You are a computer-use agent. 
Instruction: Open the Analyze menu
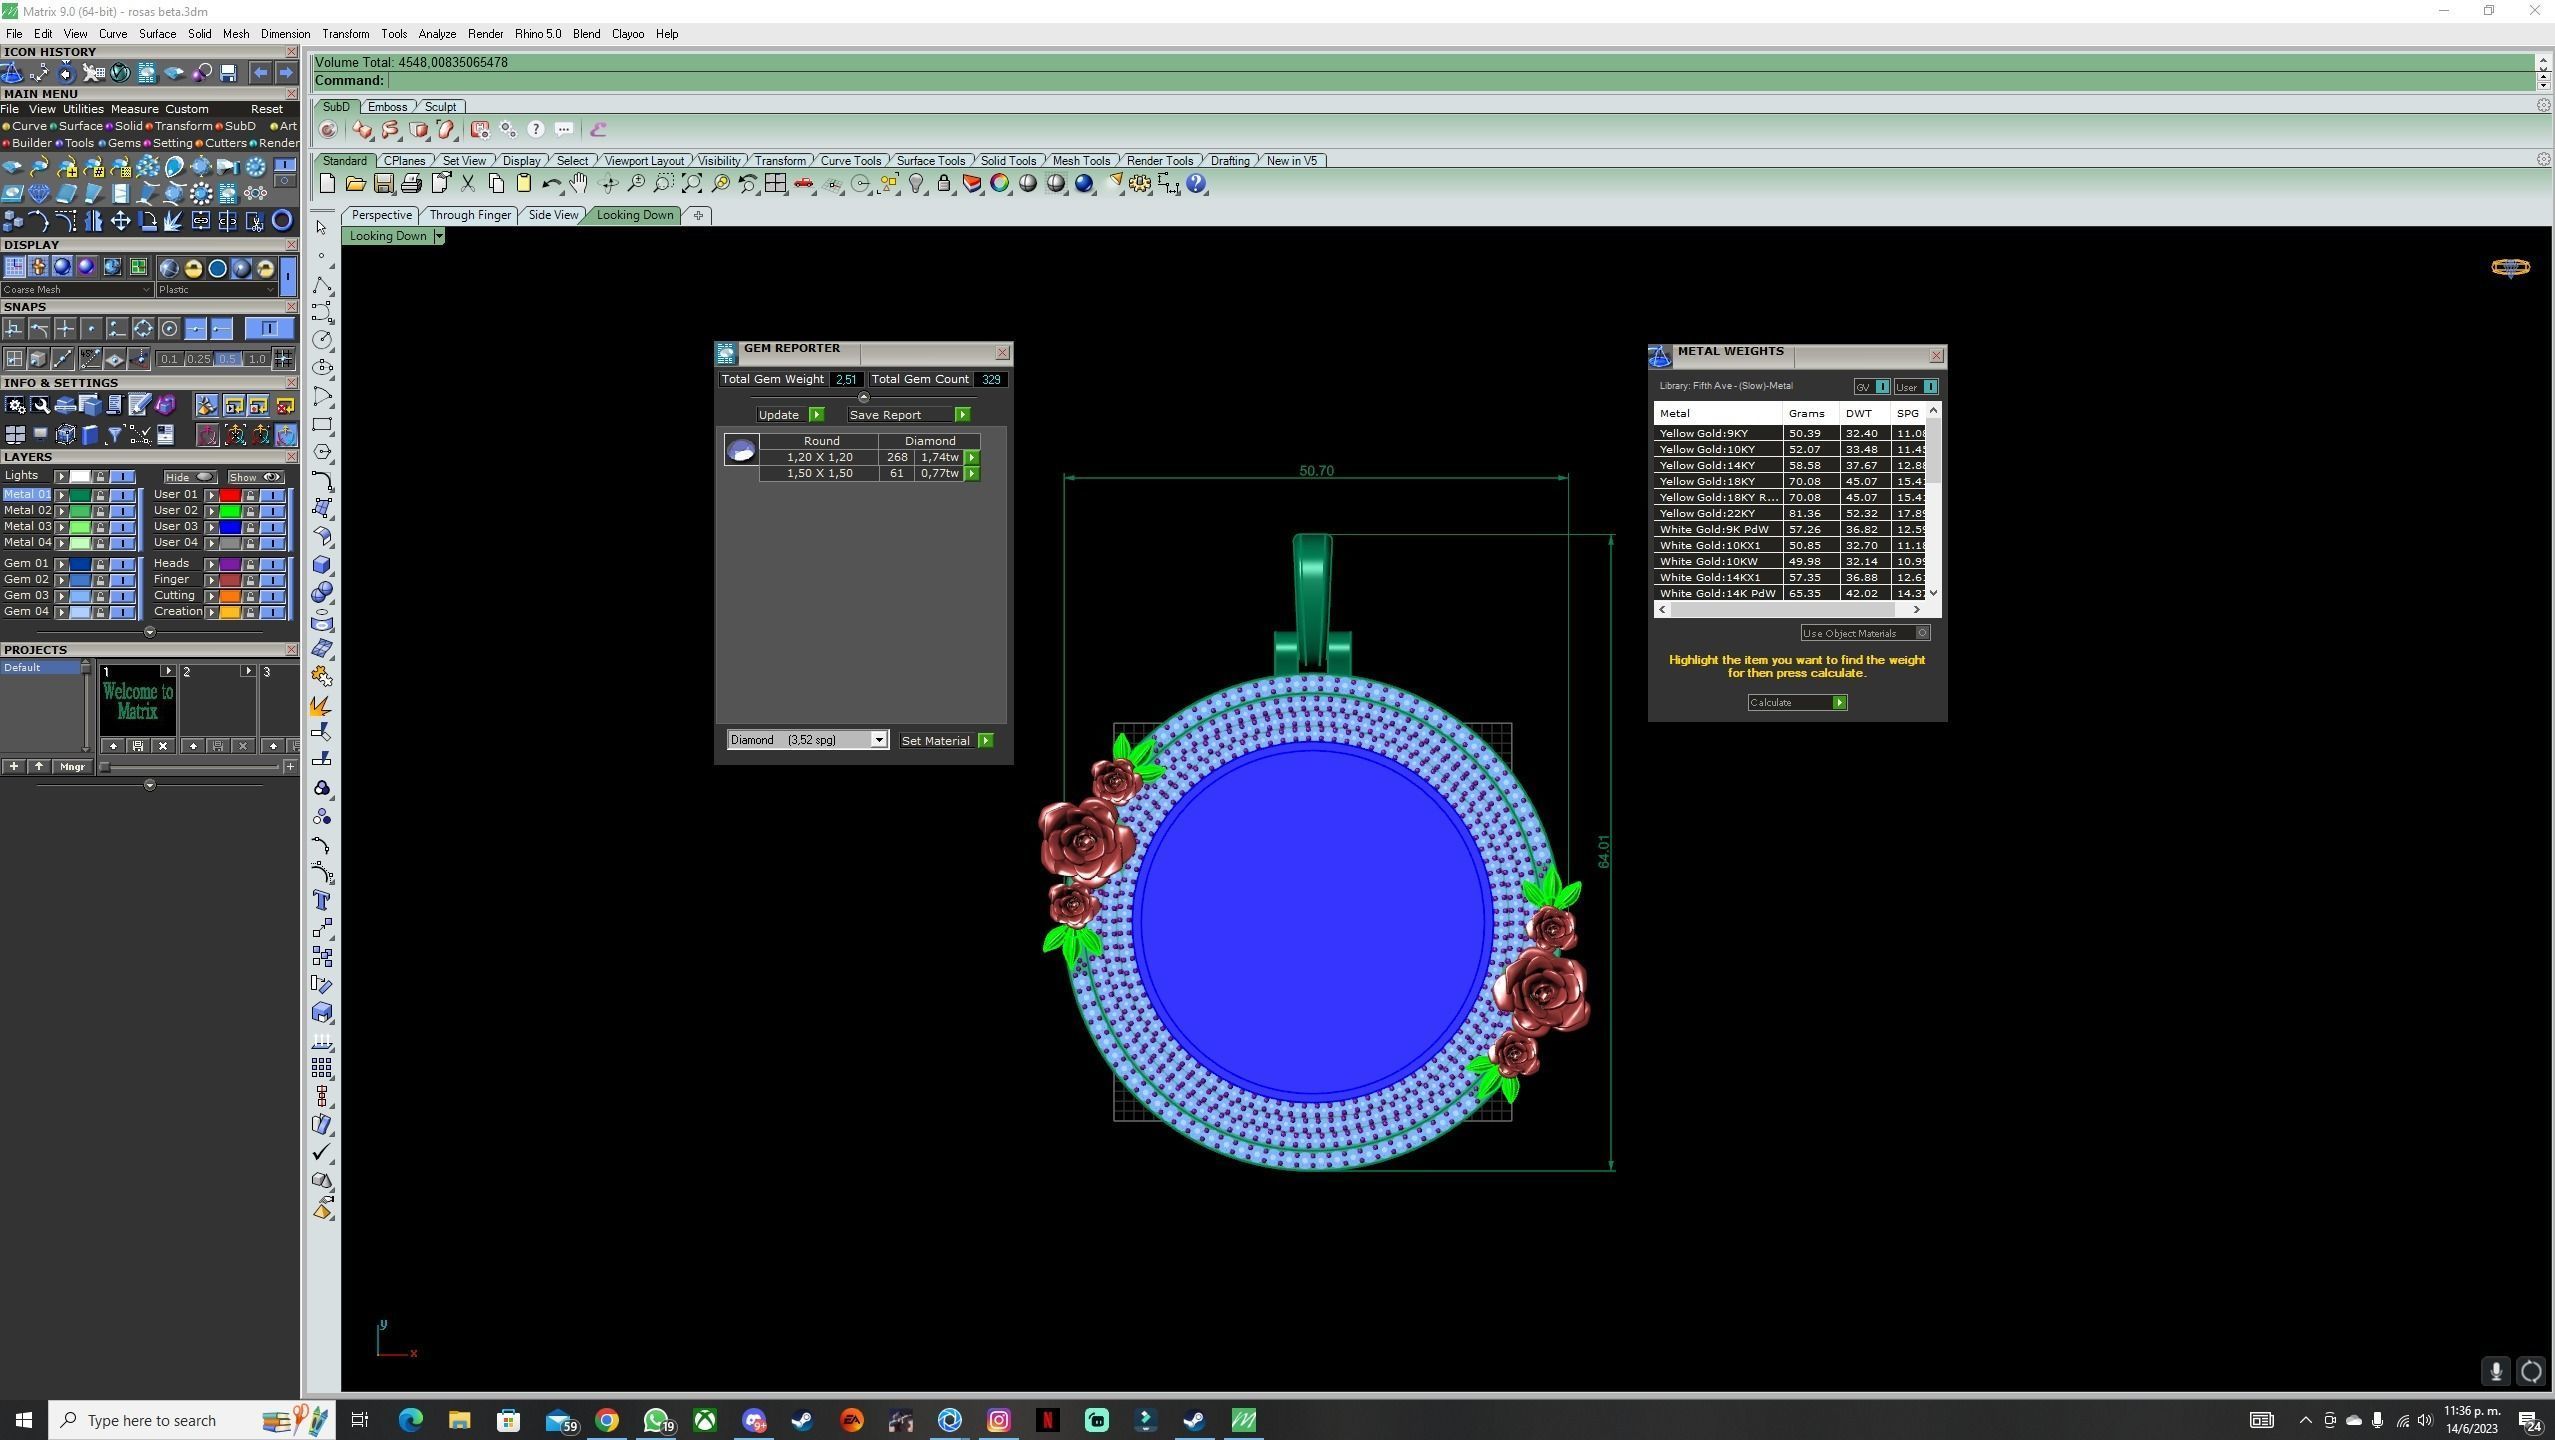tap(437, 34)
